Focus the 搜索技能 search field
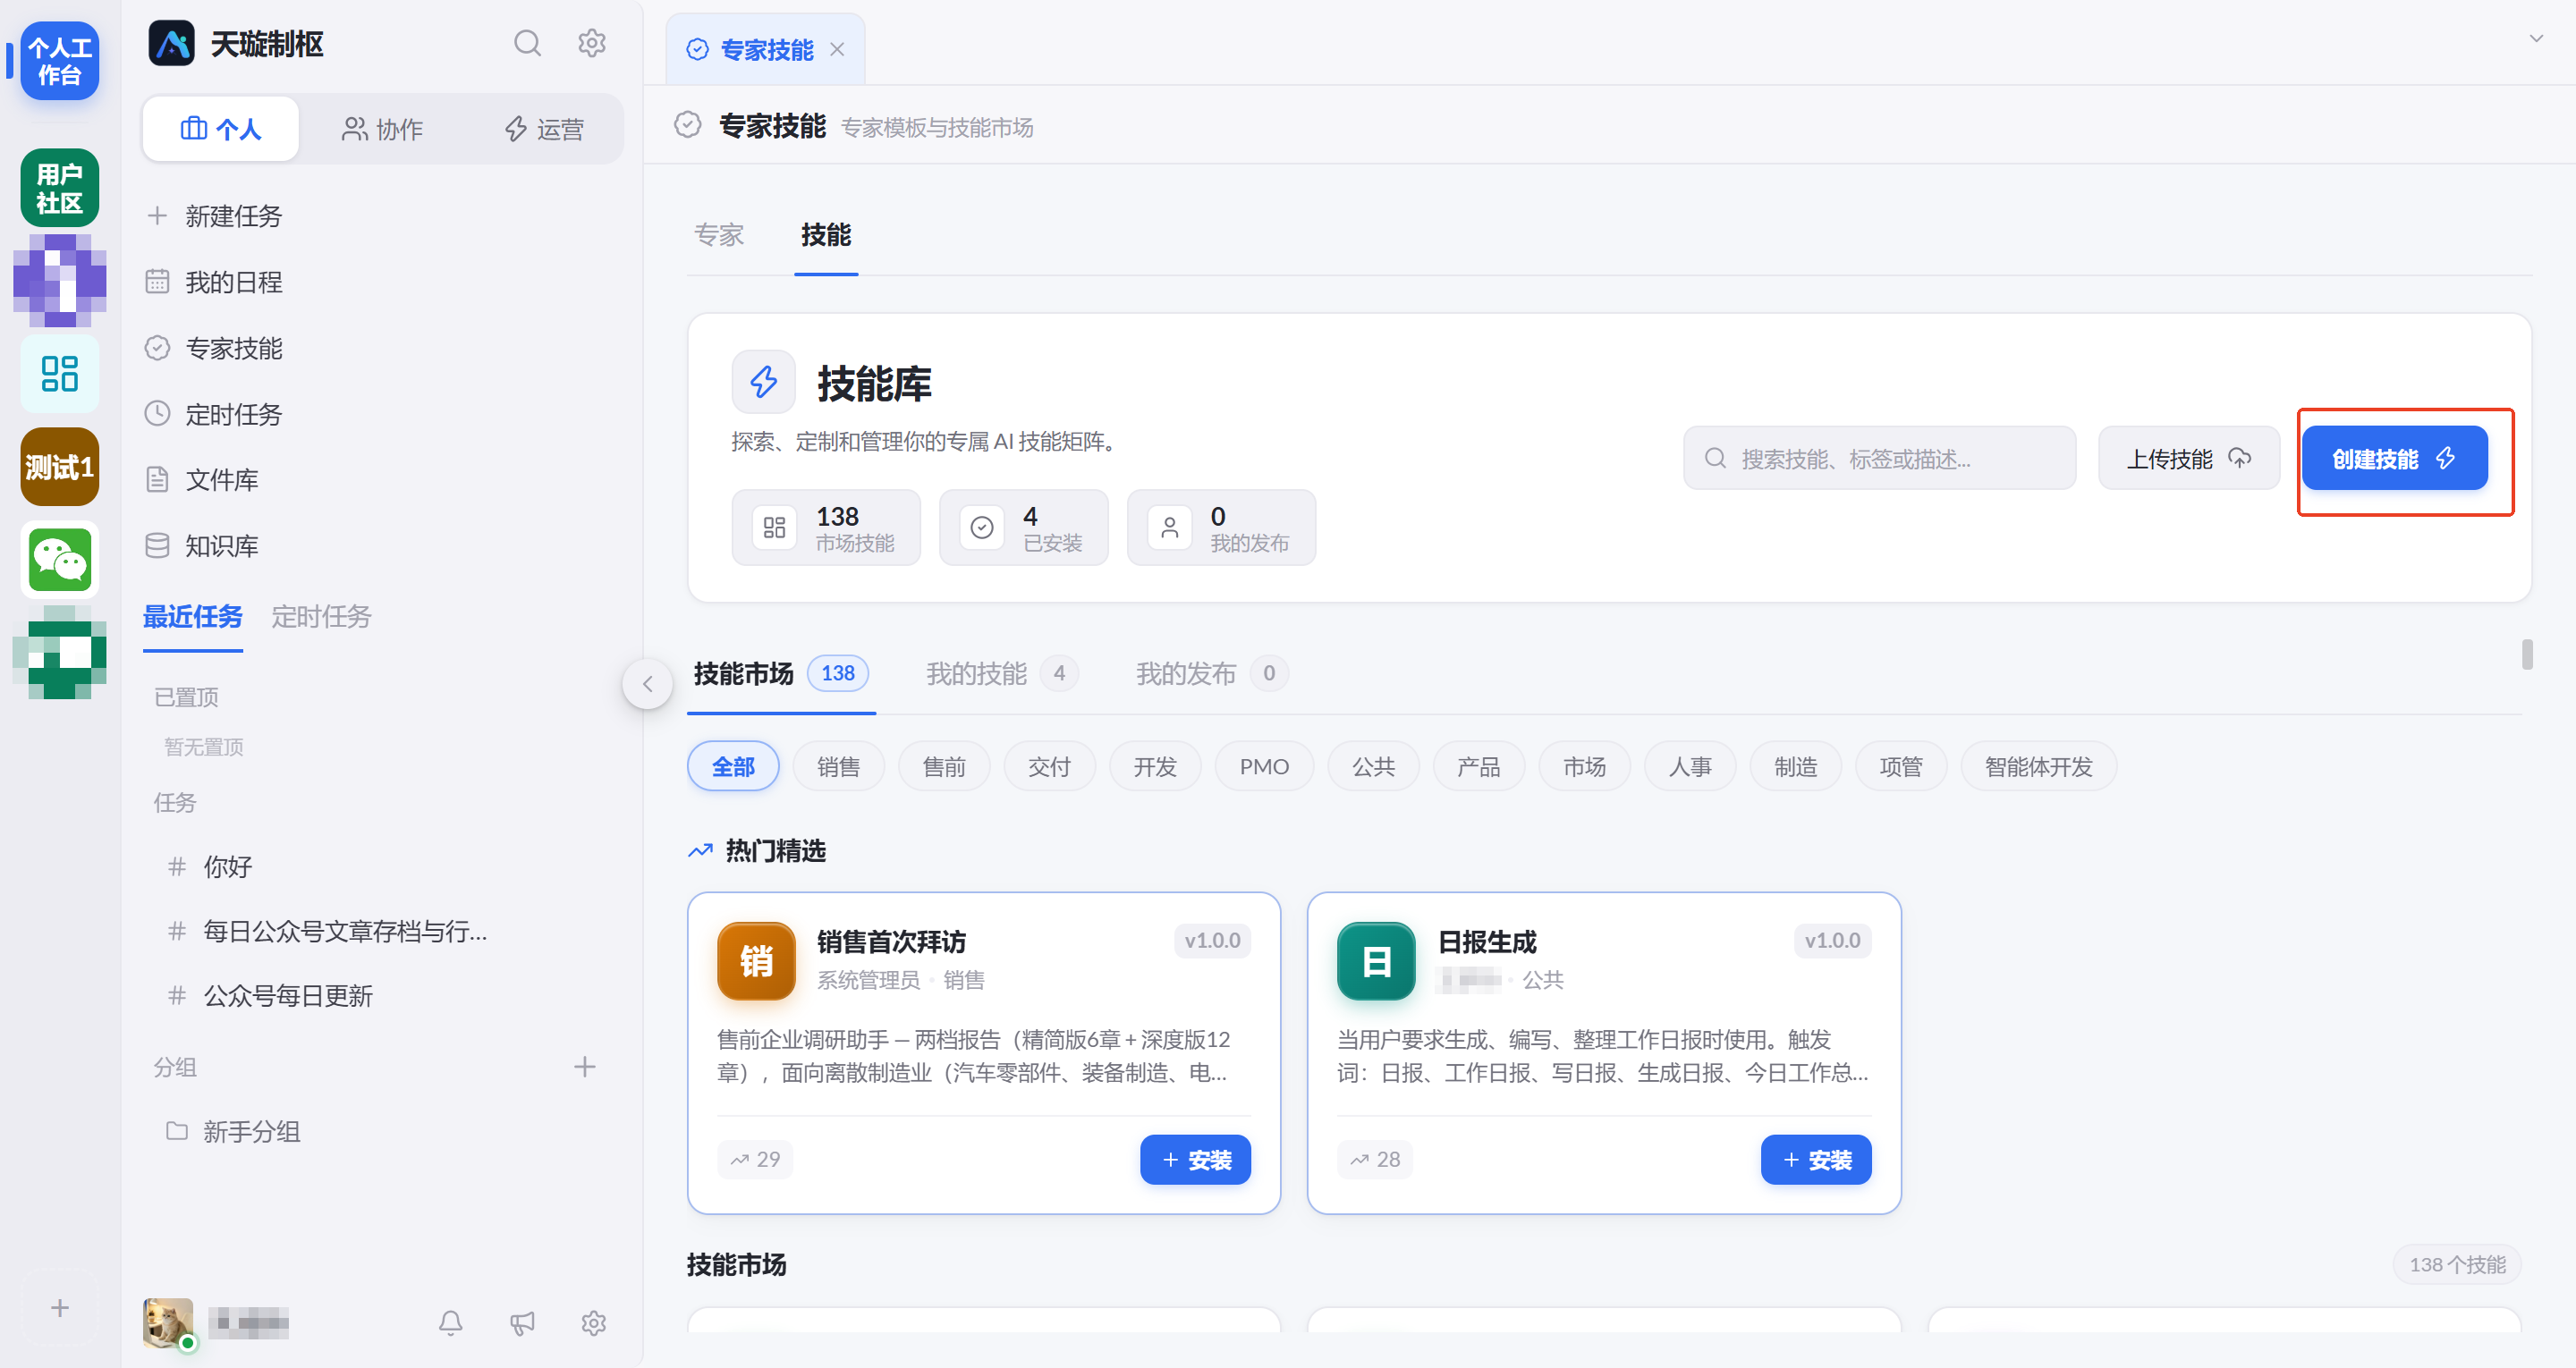Image resolution: width=2576 pixels, height=1368 pixels. point(1879,459)
